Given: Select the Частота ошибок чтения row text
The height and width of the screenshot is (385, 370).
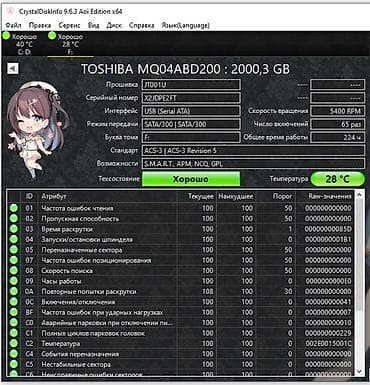Looking at the screenshot, I should click(x=77, y=208).
